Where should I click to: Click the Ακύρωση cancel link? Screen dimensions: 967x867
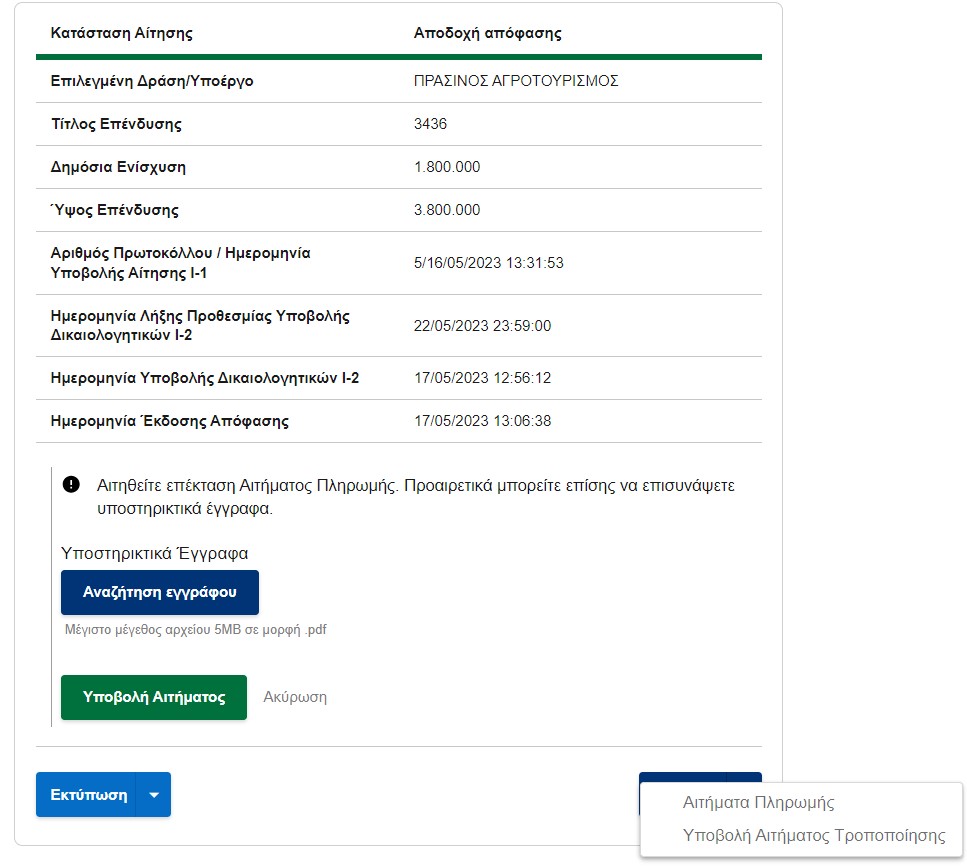tap(295, 697)
